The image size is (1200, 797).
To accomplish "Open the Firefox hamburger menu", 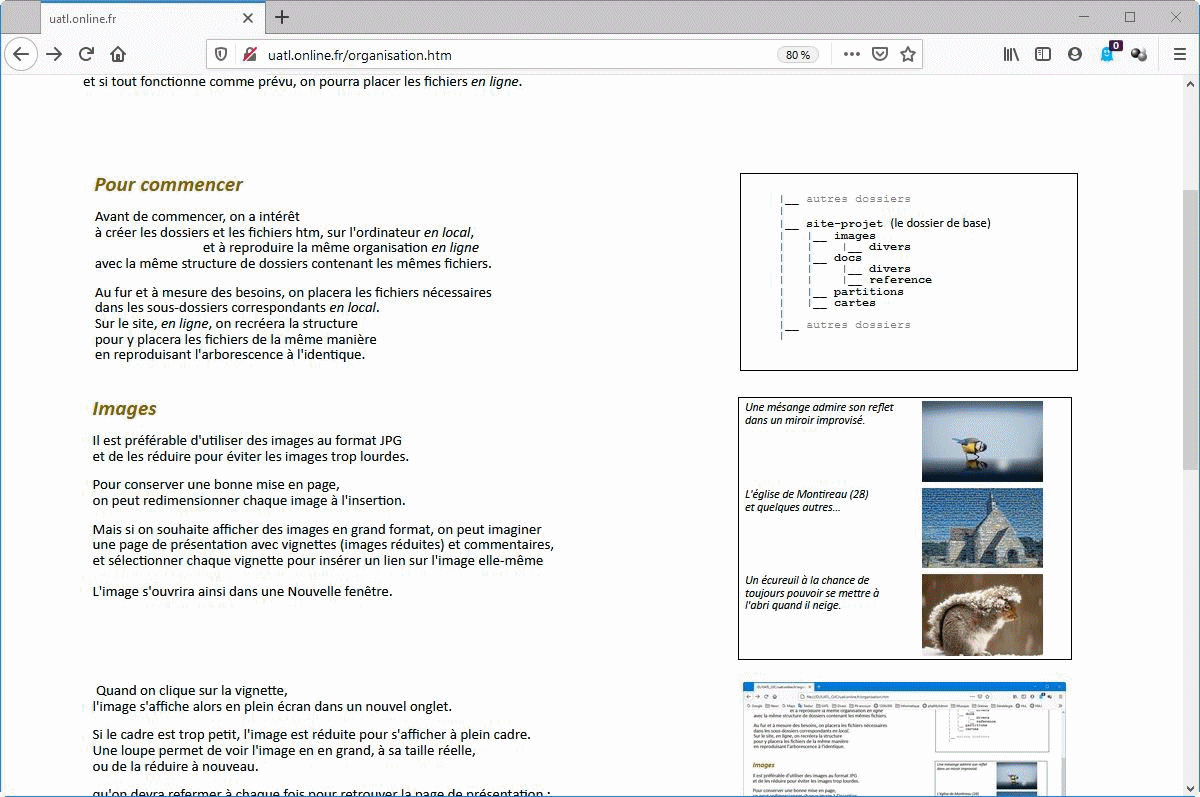I will click(1179, 54).
